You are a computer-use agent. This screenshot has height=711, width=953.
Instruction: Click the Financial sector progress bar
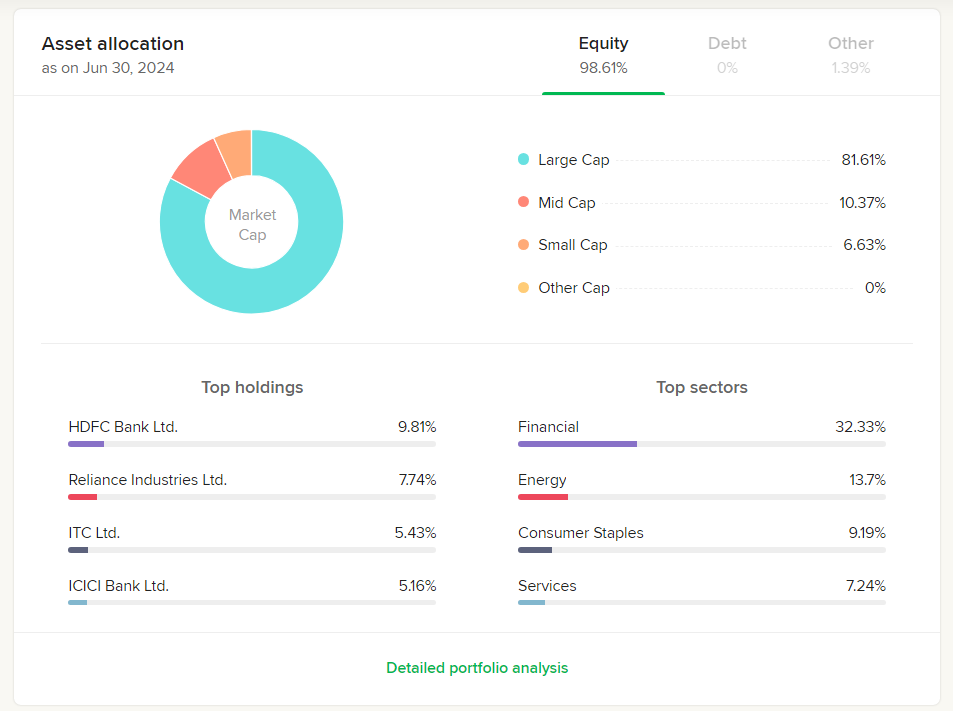(701, 444)
